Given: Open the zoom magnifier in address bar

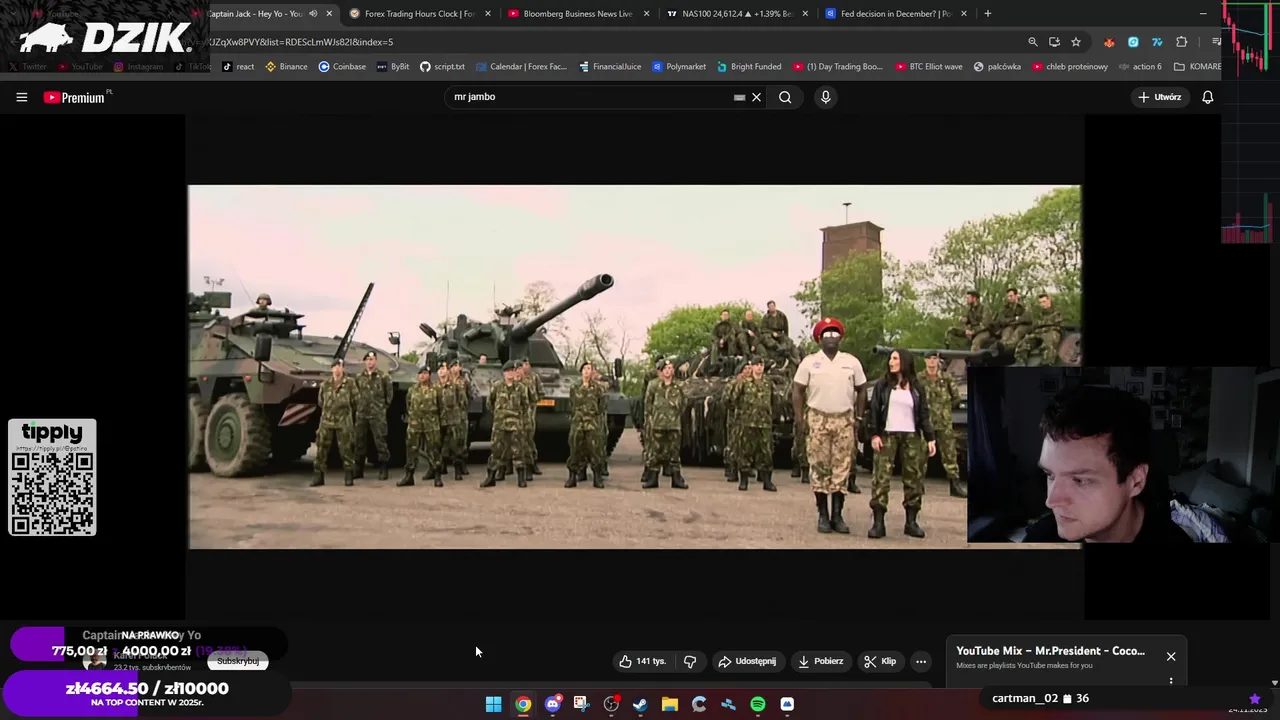Looking at the screenshot, I should coord(1033,42).
